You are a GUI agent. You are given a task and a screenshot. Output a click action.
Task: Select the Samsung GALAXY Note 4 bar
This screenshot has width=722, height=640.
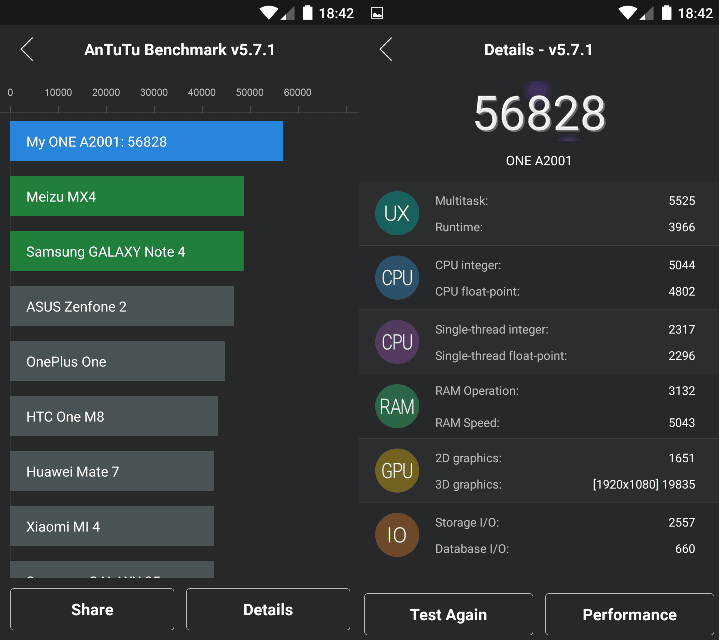click(127, 251)
